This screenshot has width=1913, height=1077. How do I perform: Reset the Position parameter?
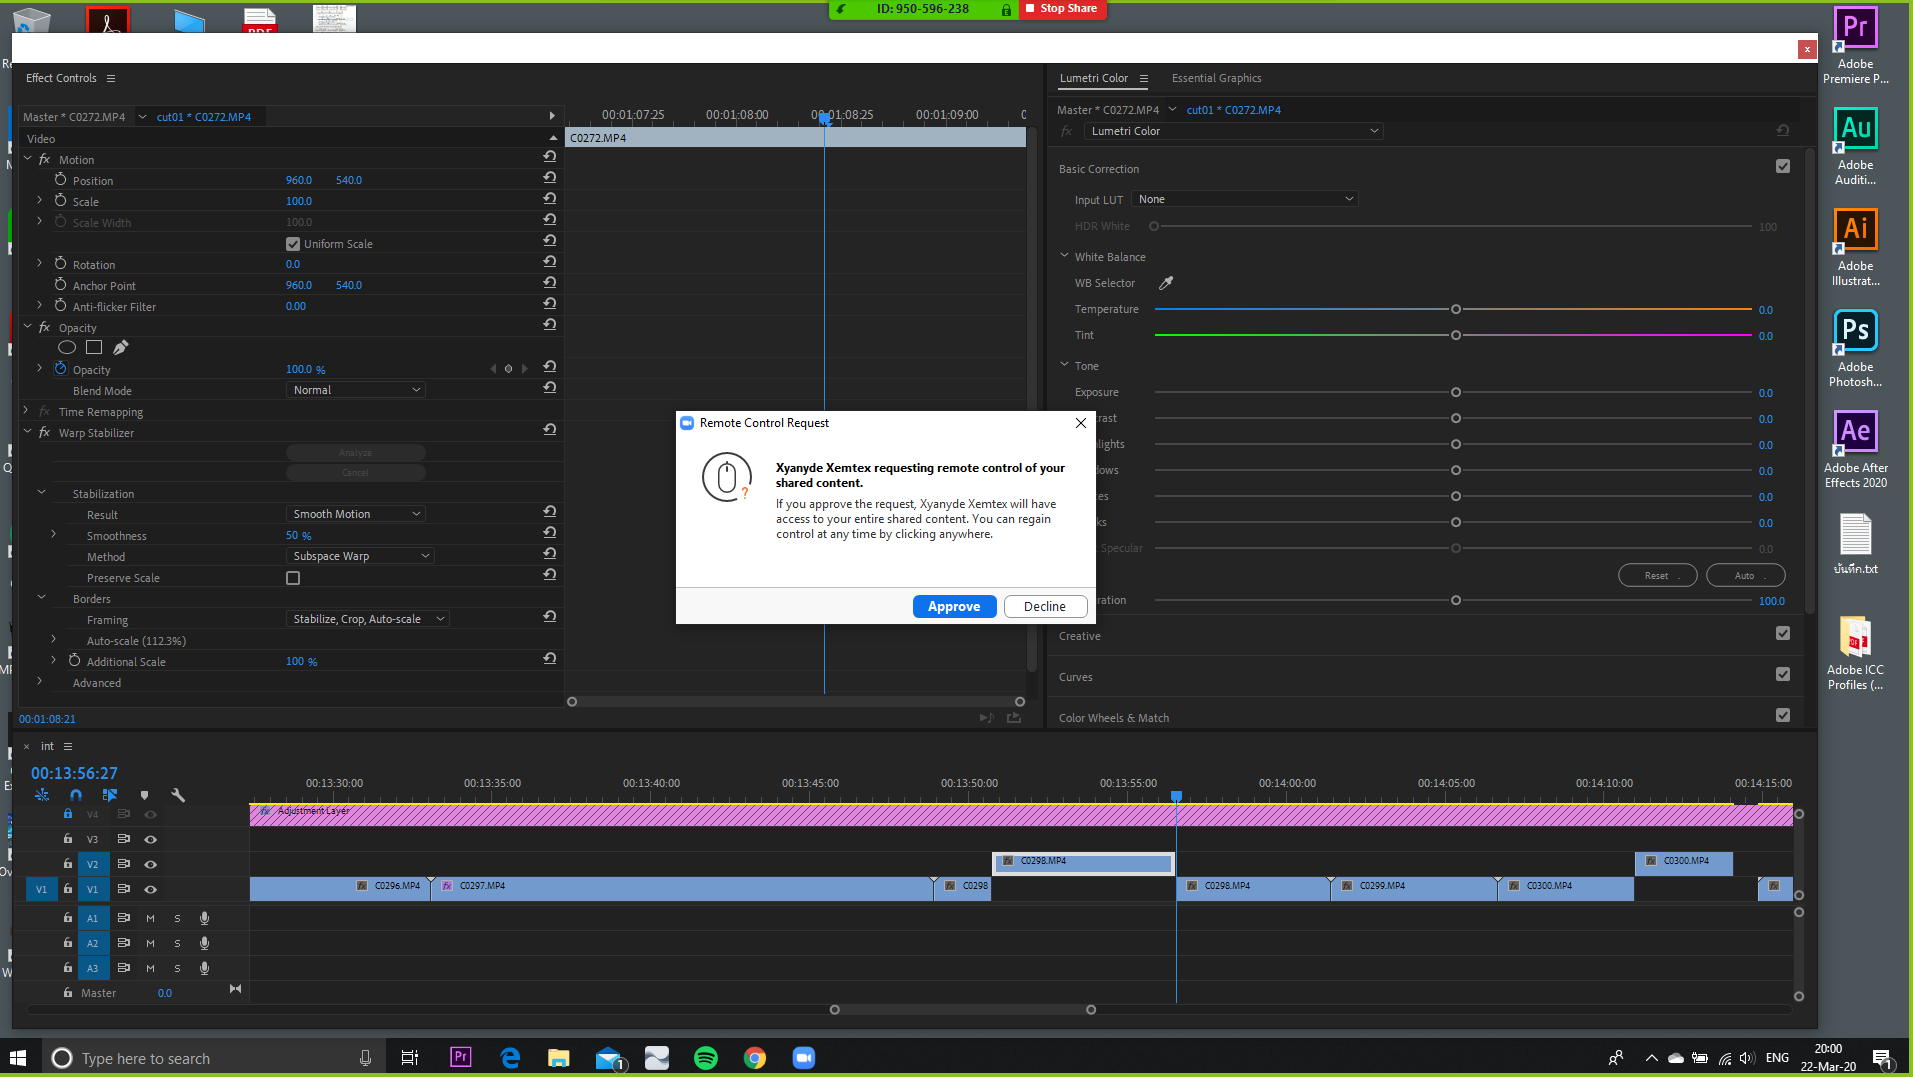pos(549,178)
